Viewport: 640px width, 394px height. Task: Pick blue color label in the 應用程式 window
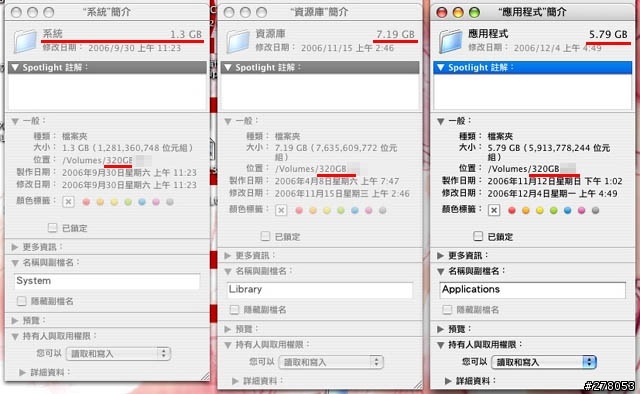(567, 210)
